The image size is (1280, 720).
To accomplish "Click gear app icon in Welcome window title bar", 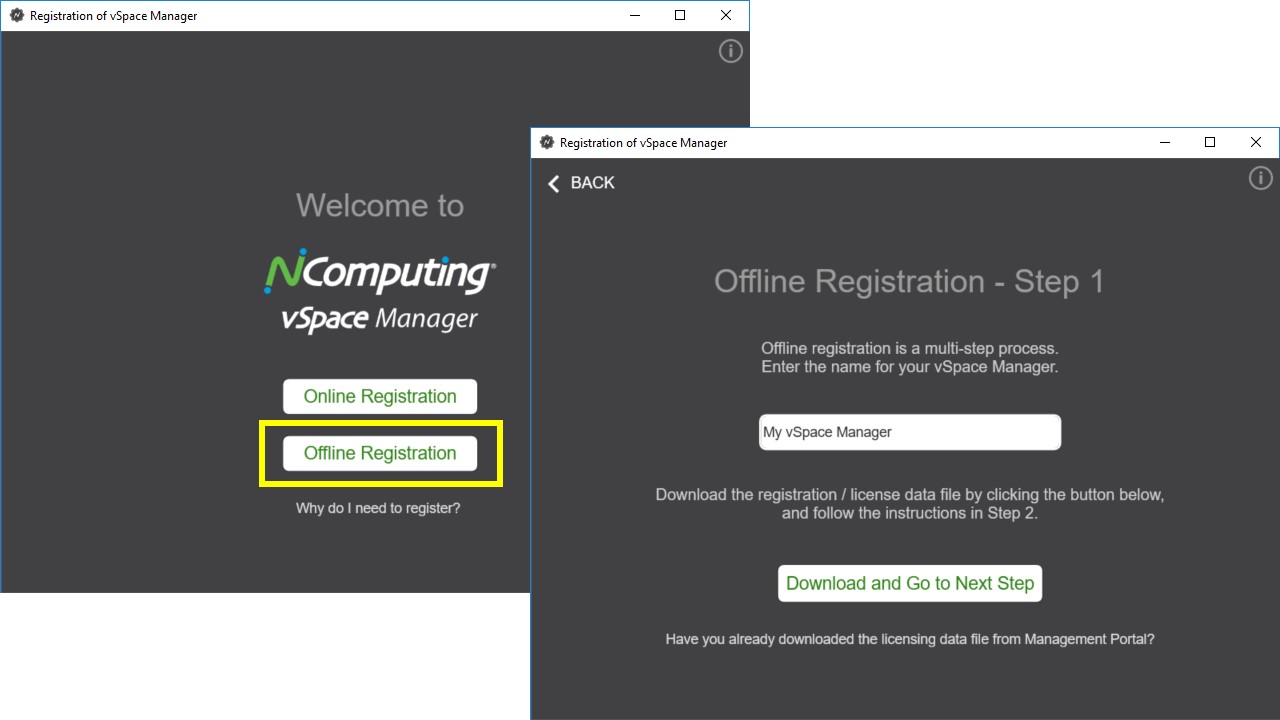I will pyautogui.click(x=16, y=15).
